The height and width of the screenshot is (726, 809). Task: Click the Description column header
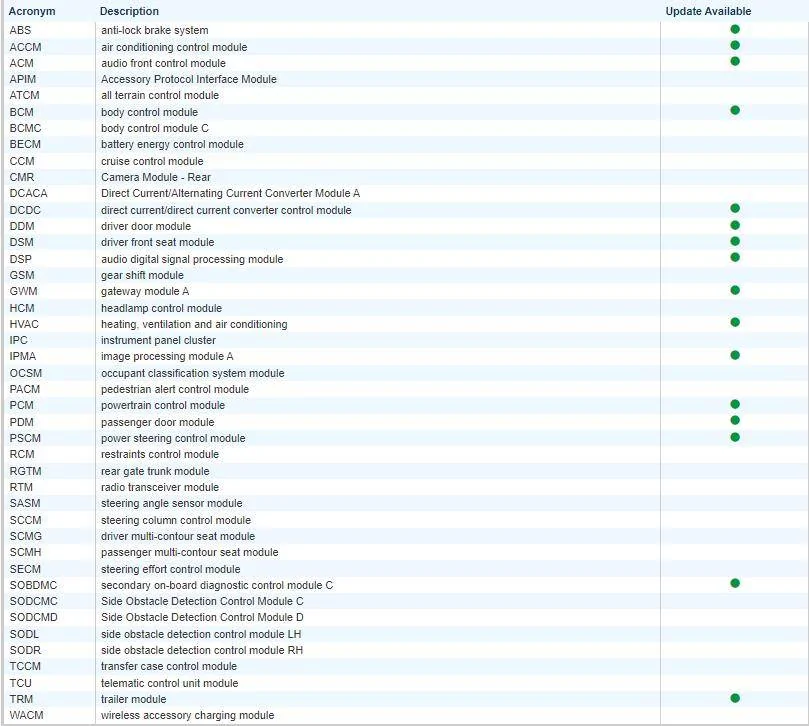click(129, 11)
